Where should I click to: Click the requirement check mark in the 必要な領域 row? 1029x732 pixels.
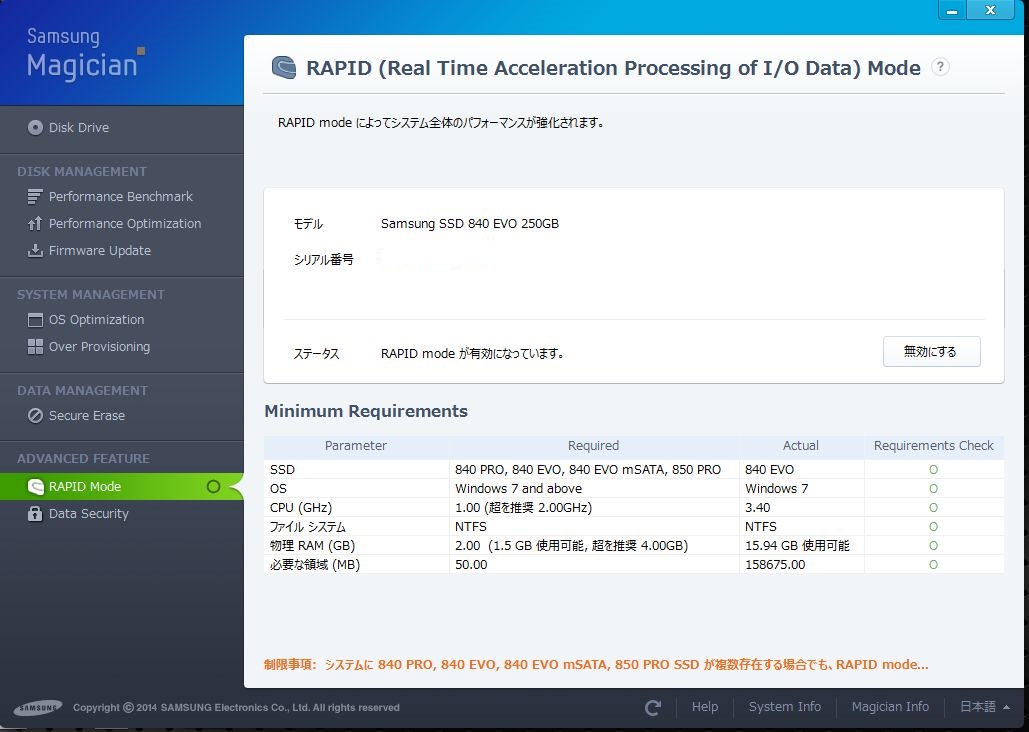click(x=933, y=565)
